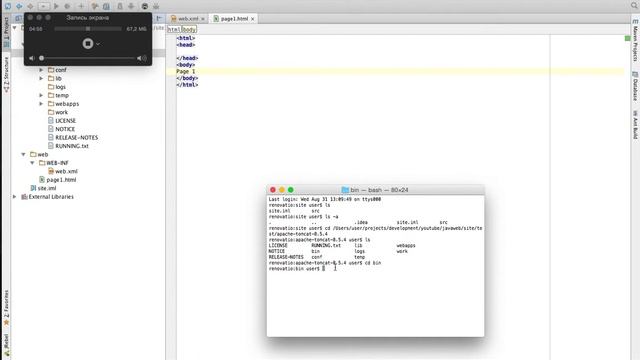The height and width of the screenshot is (360, 640).
Task: Click the plus icon in the main toolbar
Action: pyautogui.click(x=81, y=6)
